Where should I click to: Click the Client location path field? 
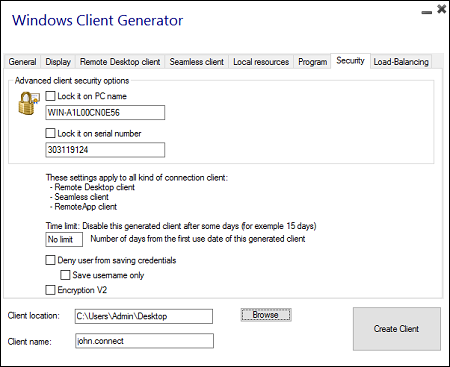144,316
